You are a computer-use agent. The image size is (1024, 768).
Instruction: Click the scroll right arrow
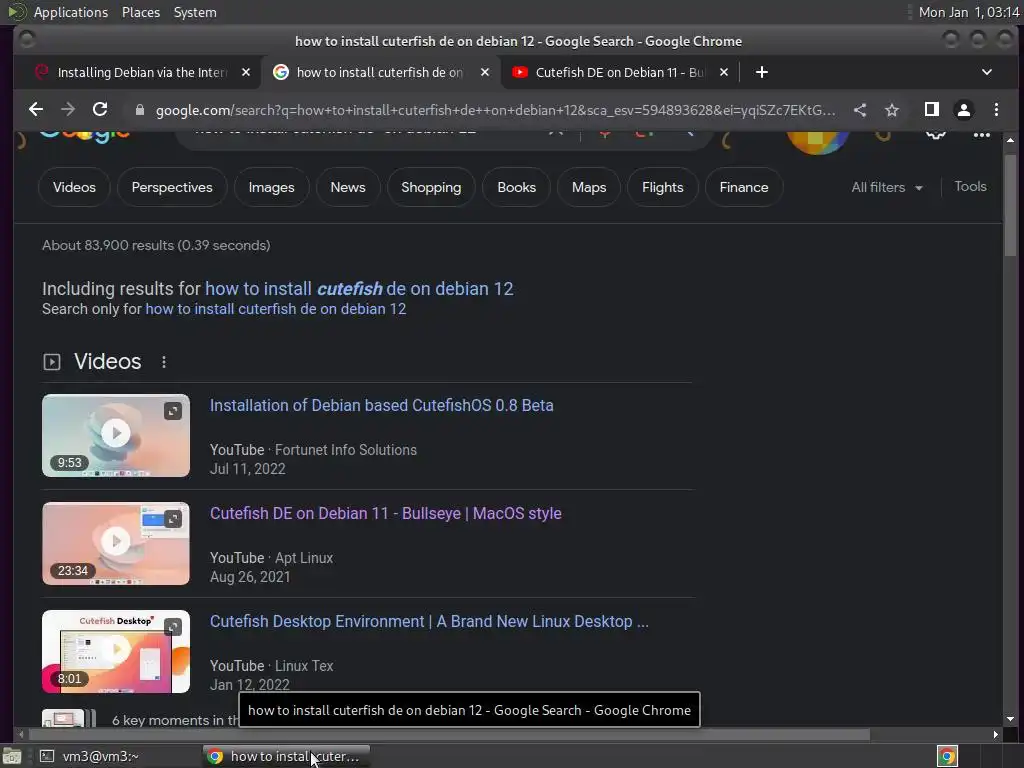point(995,735)
